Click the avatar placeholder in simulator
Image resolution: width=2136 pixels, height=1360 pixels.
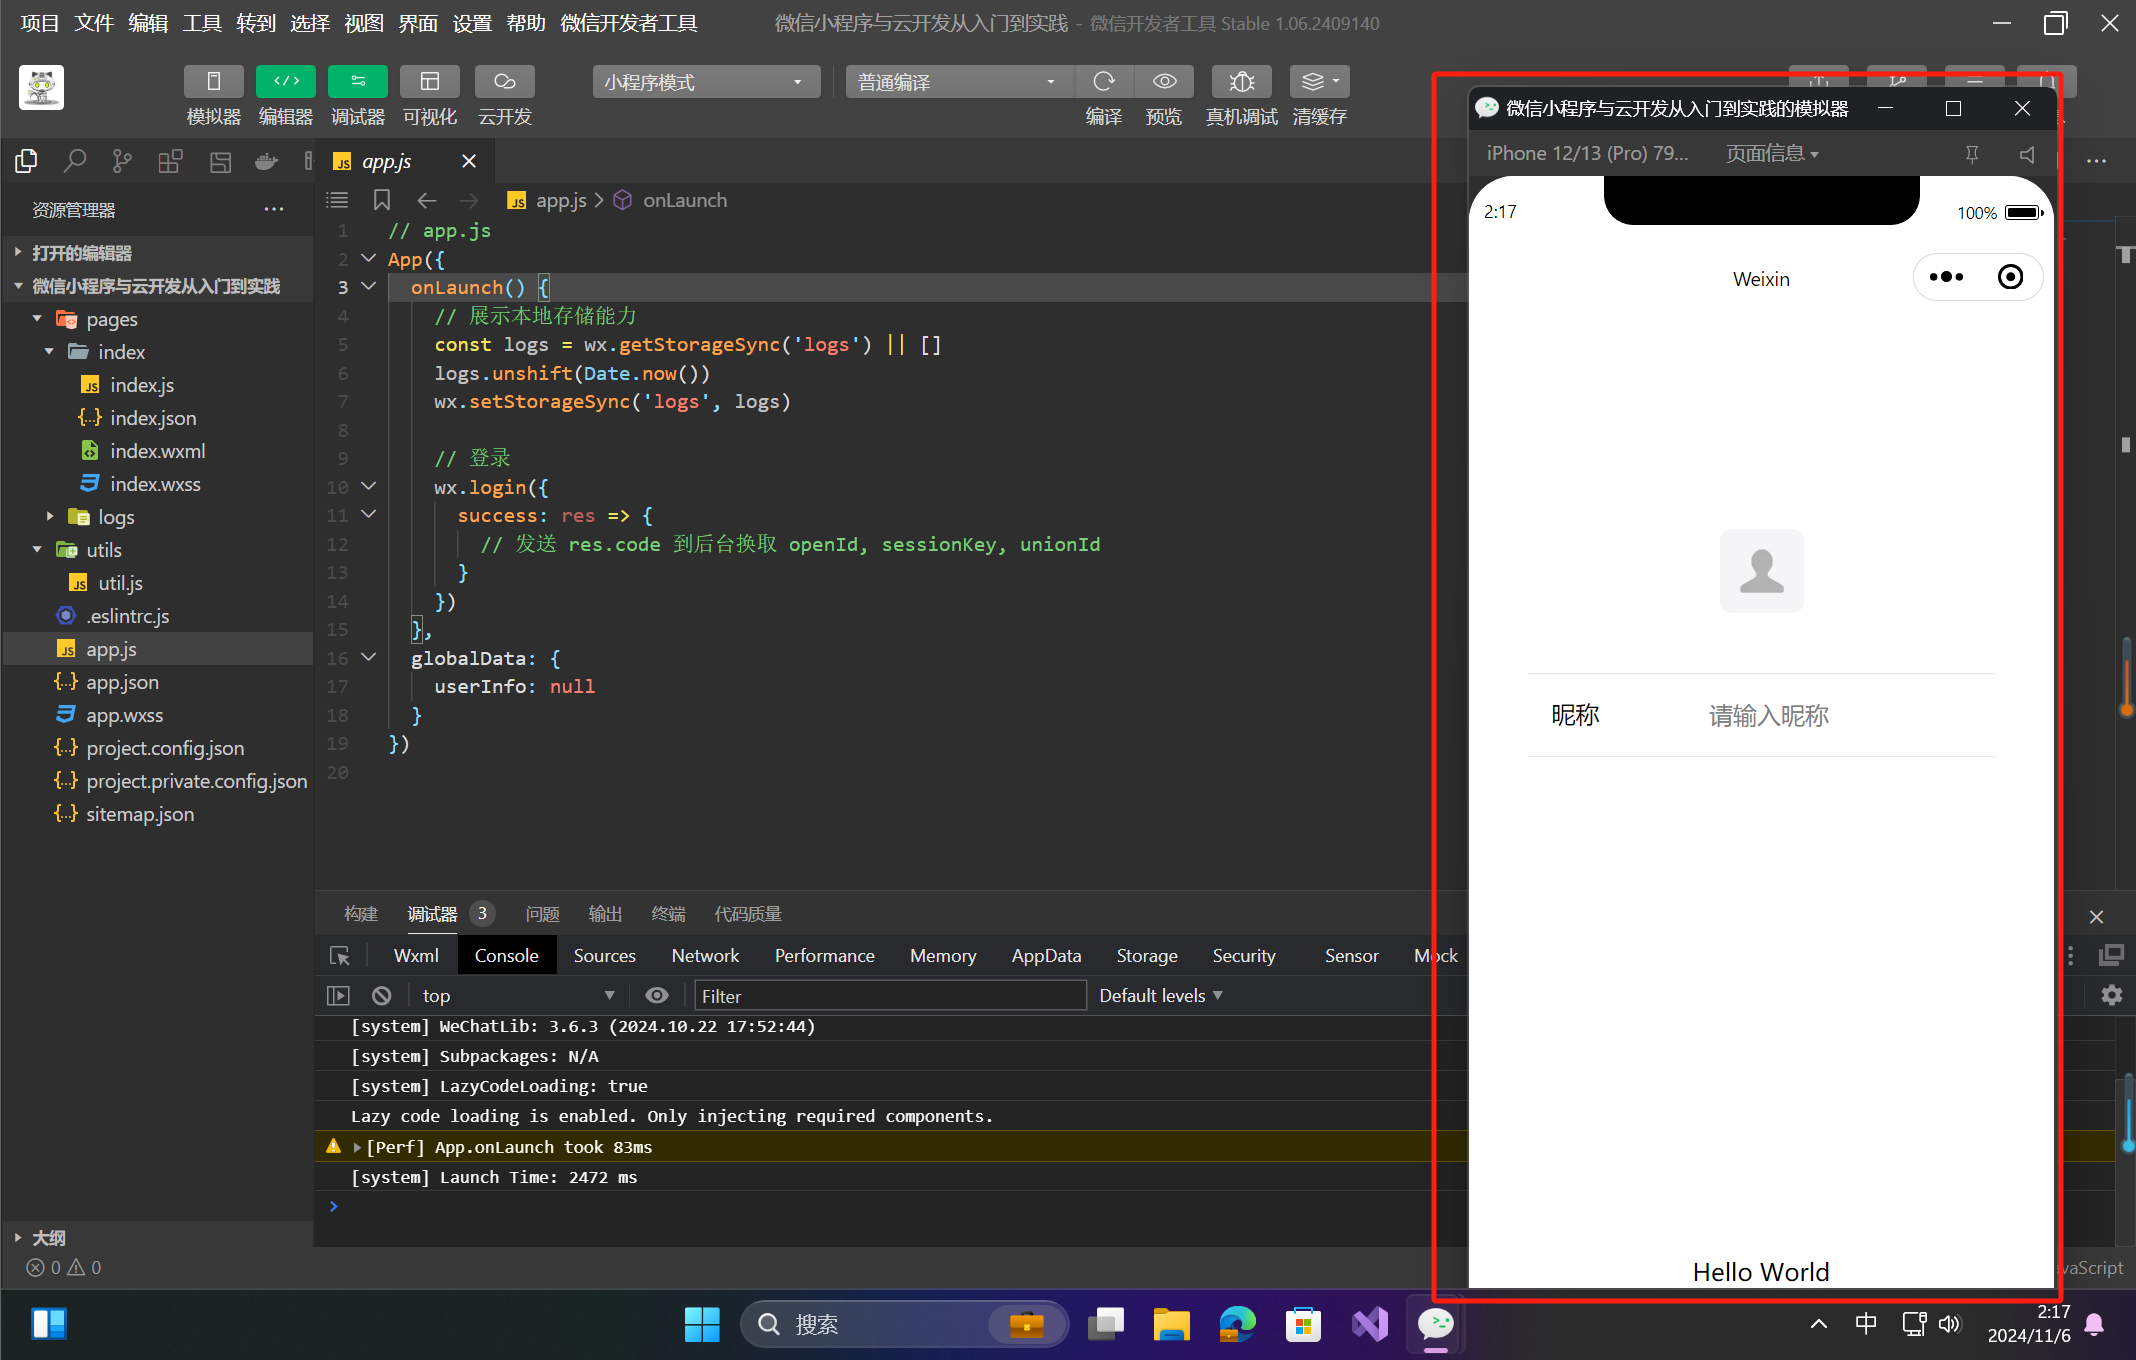coord(1761,571)
